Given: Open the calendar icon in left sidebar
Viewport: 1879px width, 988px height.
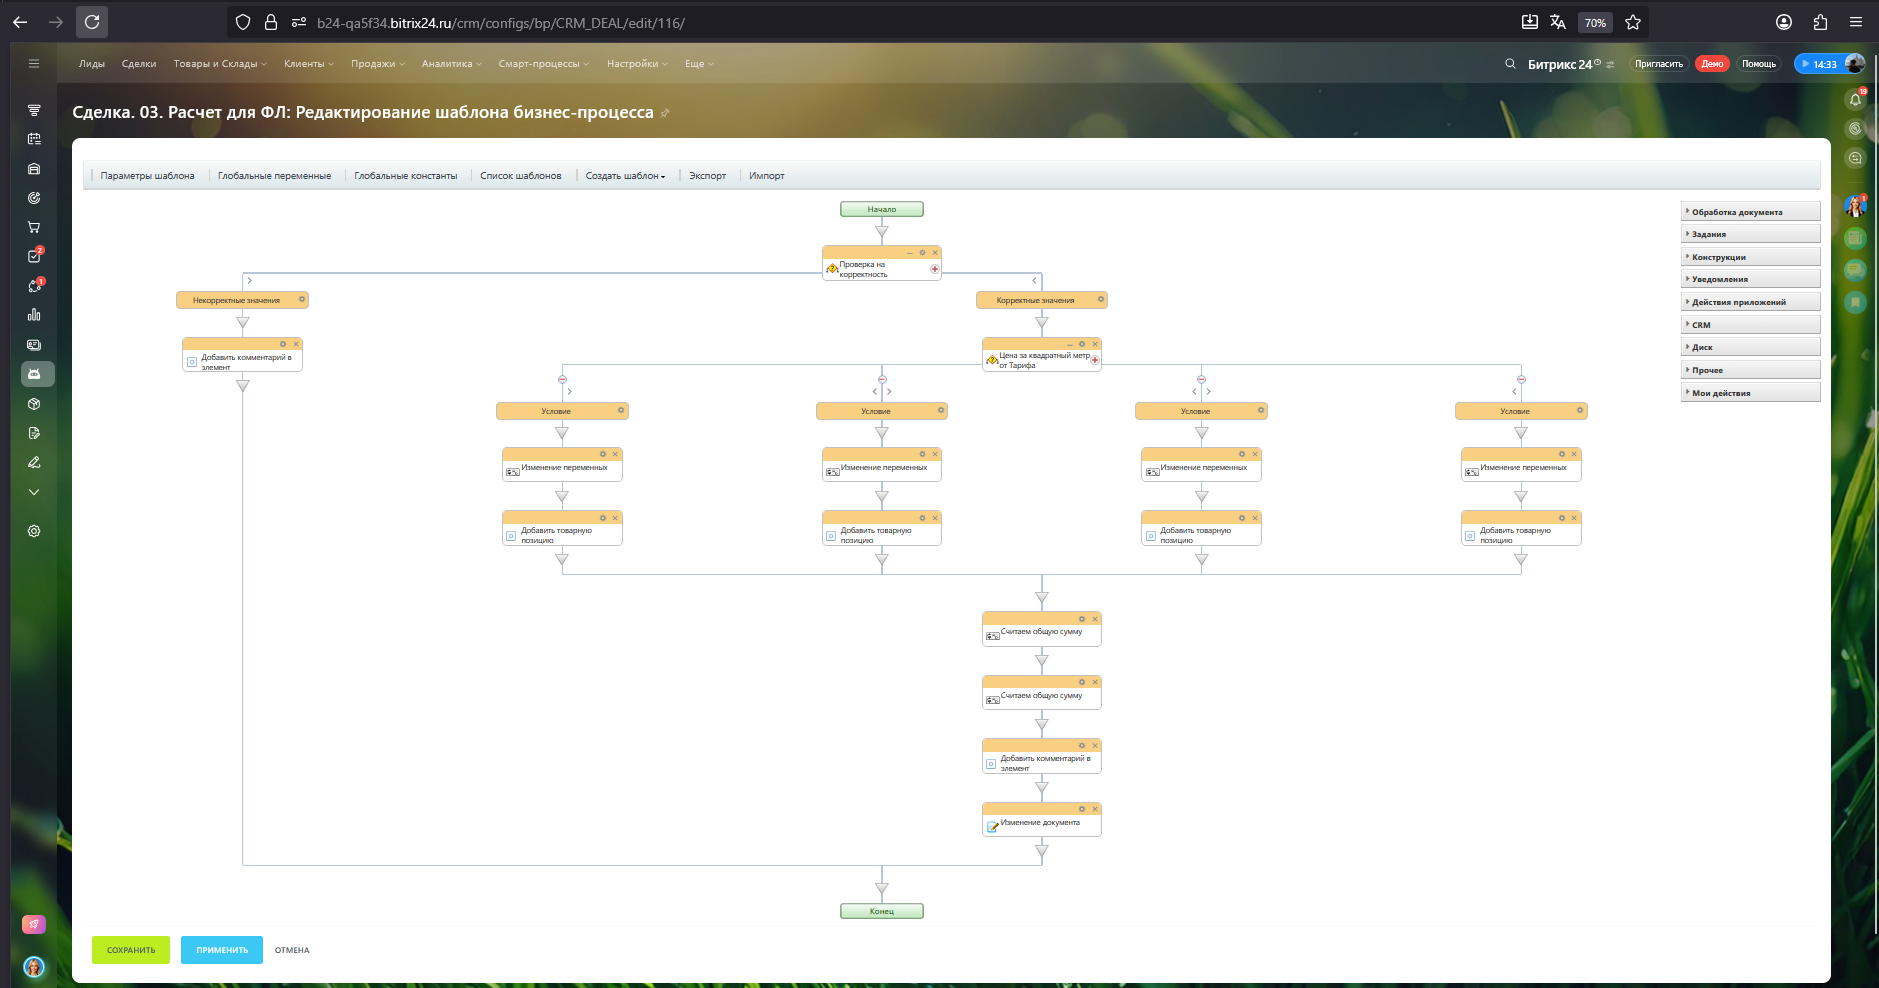Looking at the screenshot, I should click(x=34, y=139).
